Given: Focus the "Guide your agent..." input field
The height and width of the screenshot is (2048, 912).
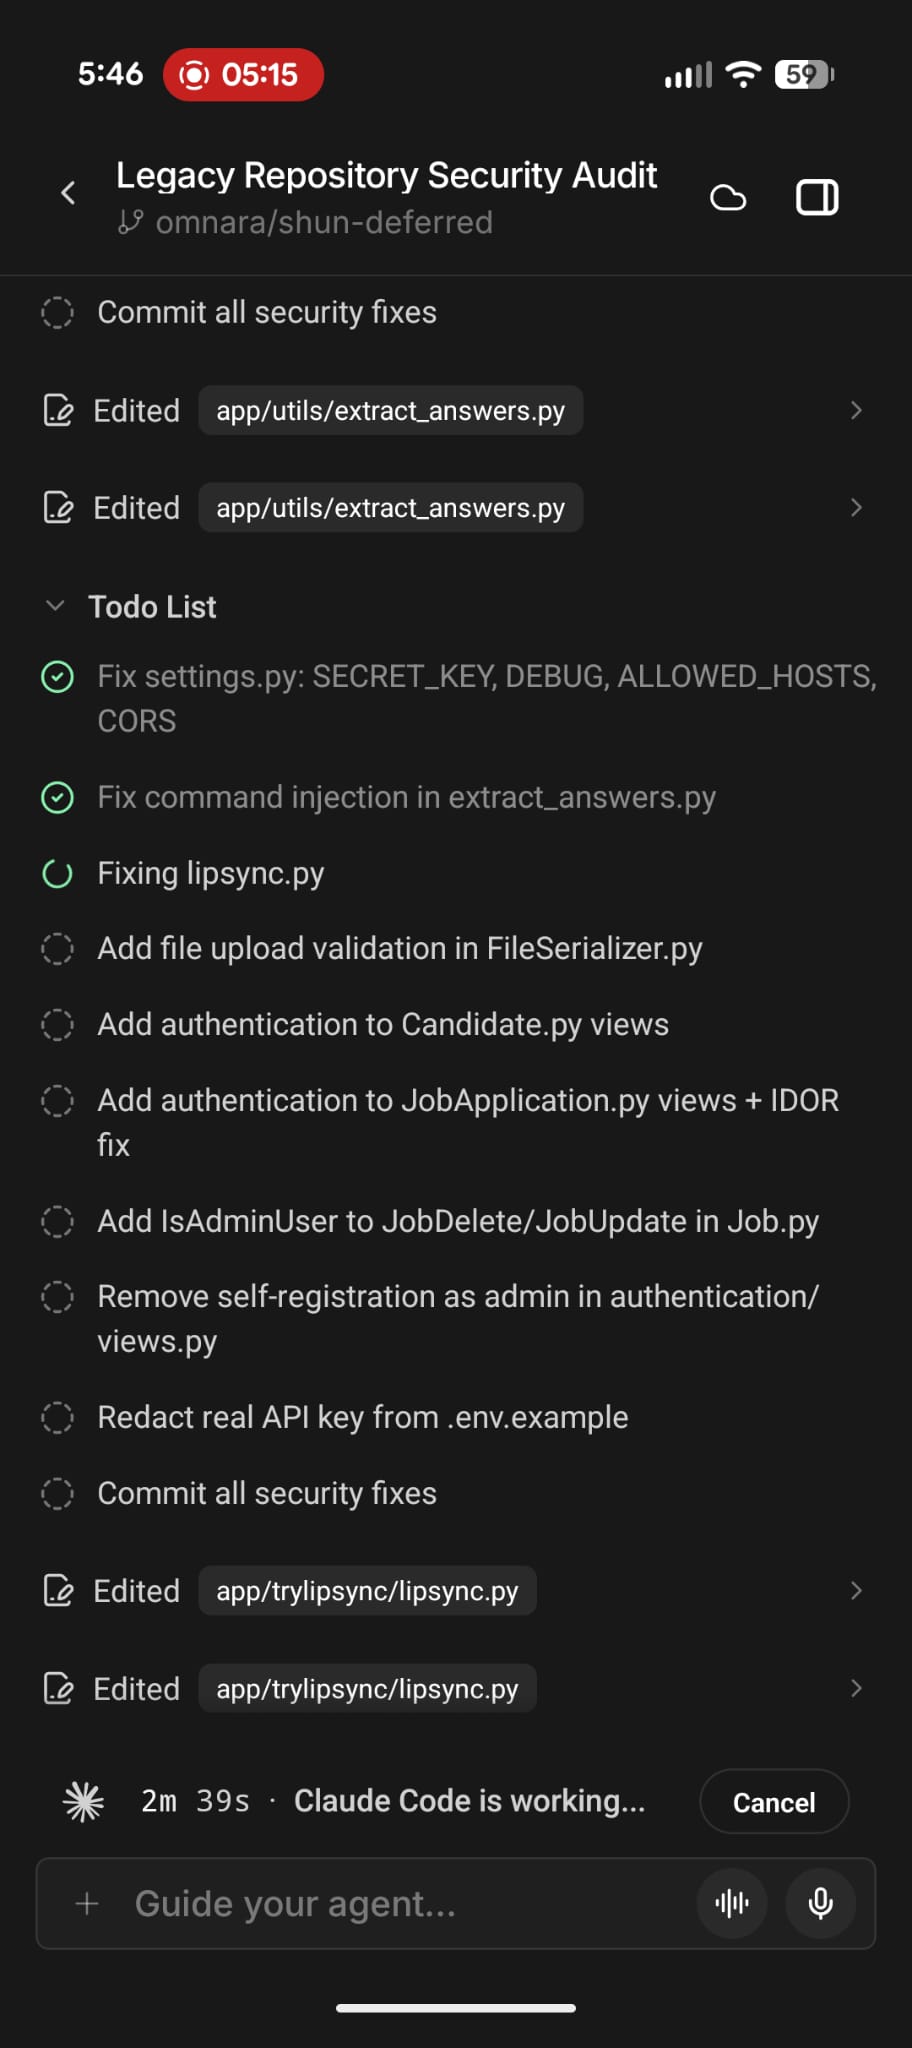Looking at the screenshot, I should tap(400, 1903).
